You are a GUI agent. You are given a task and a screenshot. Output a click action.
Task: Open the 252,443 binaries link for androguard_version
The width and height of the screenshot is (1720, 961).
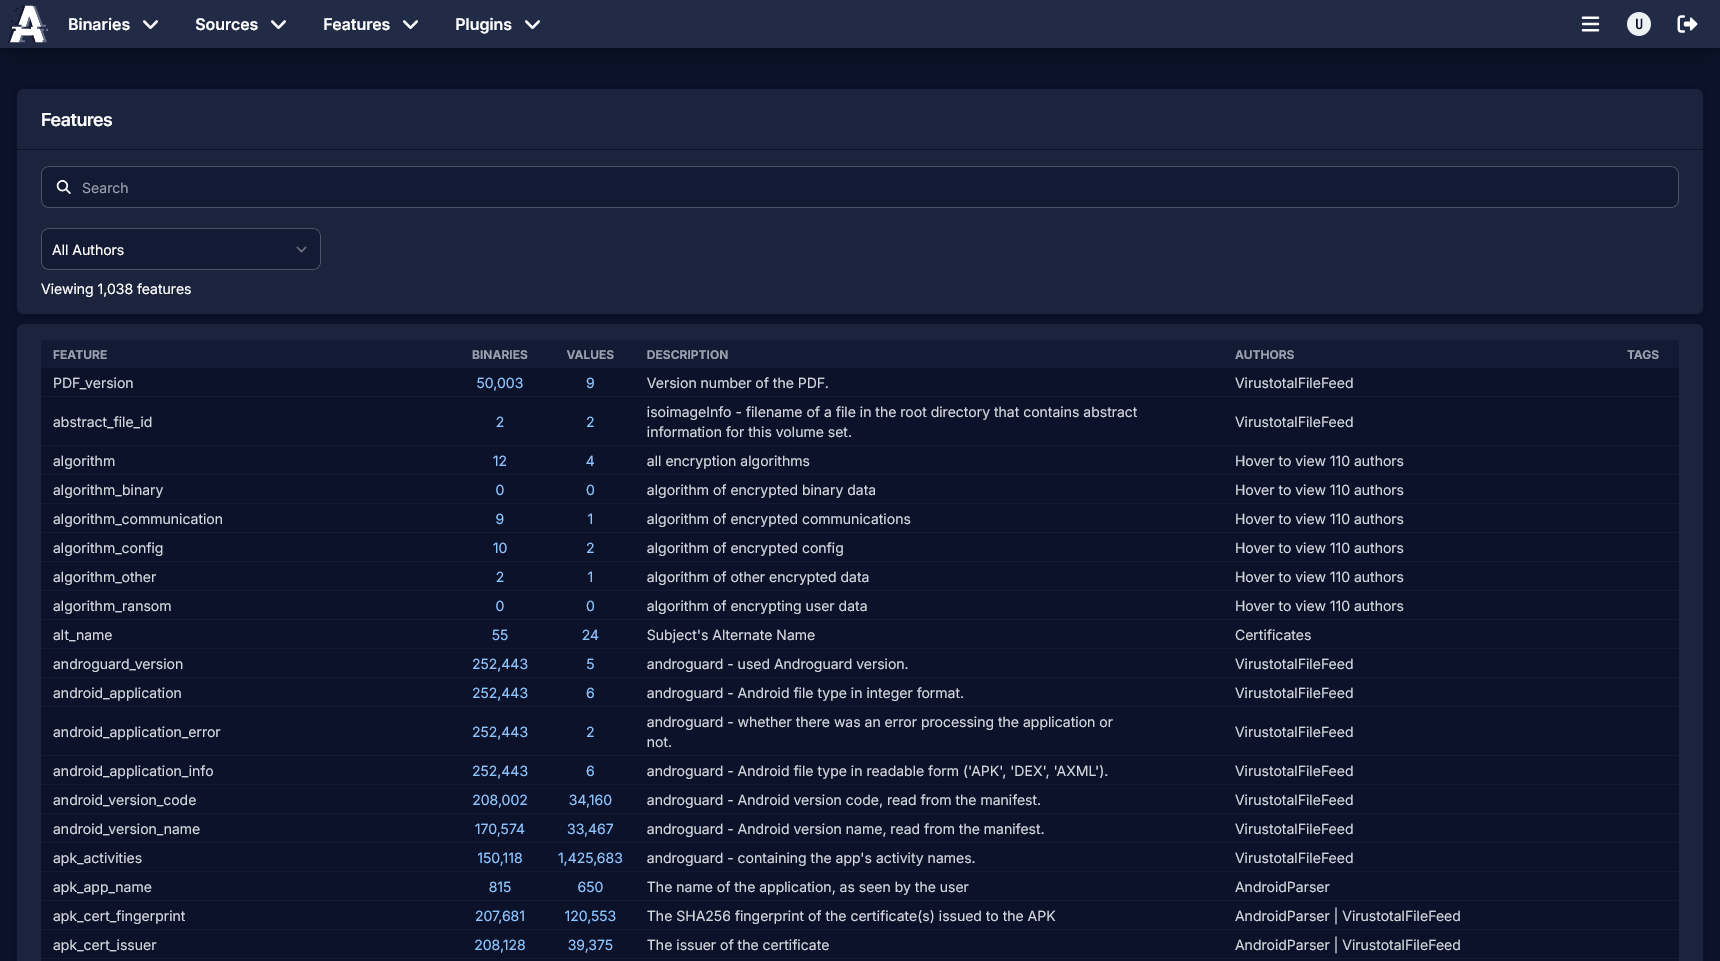(500, 664)
